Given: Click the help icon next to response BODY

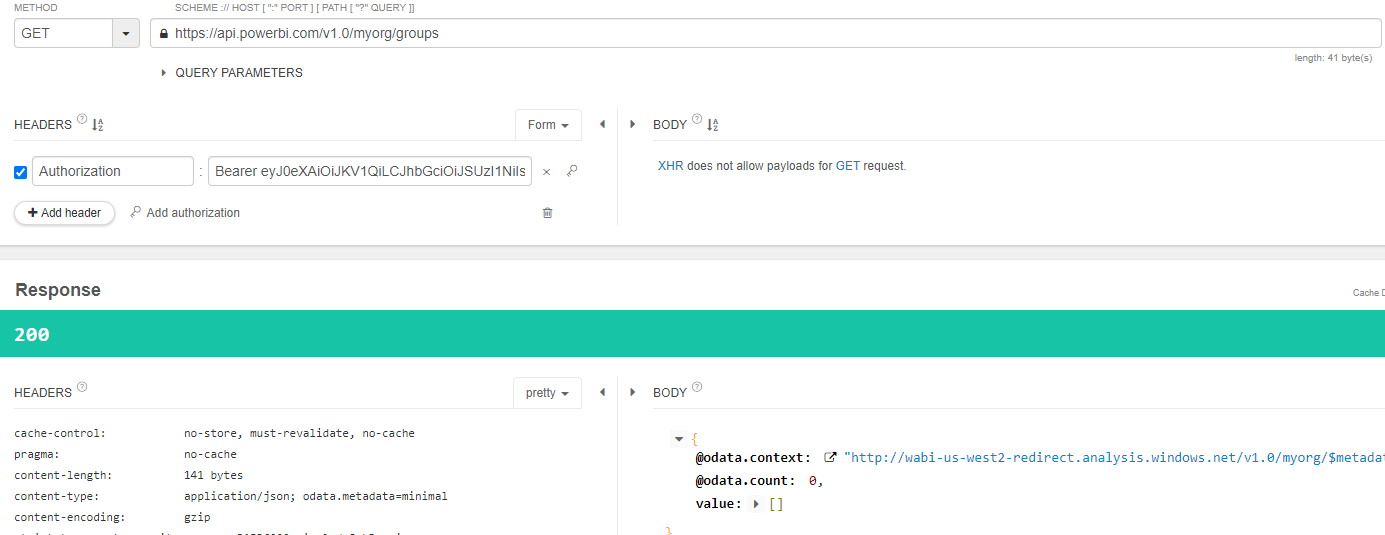Looking at the screenshot, I should pyautogui.click(x=697, y=387).
